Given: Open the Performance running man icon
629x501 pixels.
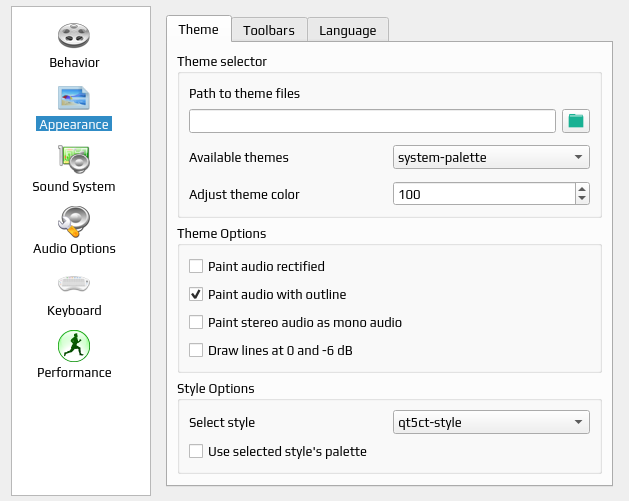Looking at the screenshot, I should click(x=74, y=346).
